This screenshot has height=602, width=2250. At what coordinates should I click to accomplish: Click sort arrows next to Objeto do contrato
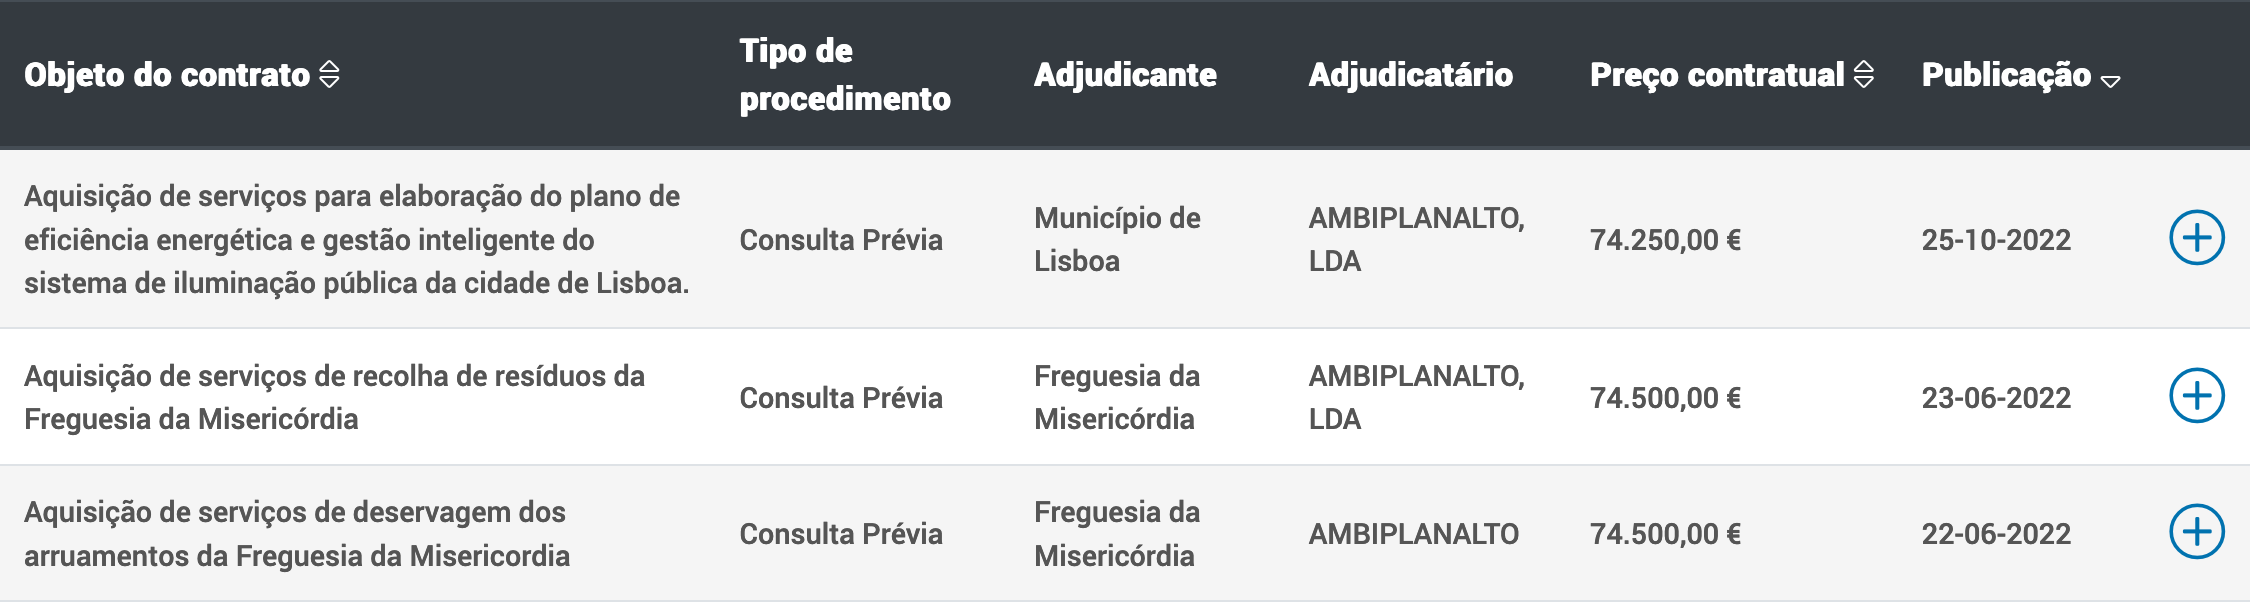click(329, 74)
